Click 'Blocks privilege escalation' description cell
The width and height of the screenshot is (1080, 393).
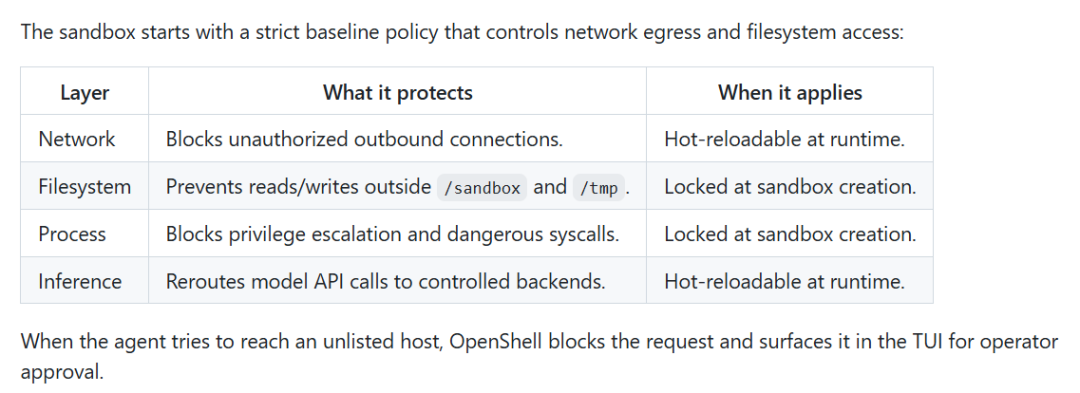pyautogui.click(x=397, y=234)
